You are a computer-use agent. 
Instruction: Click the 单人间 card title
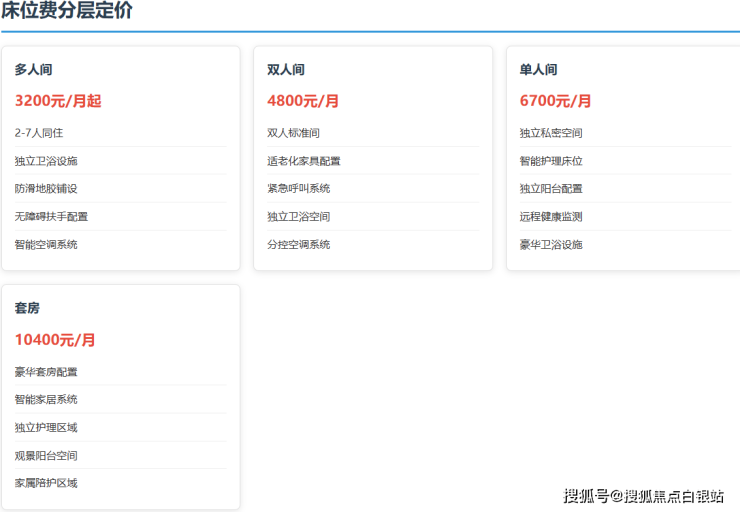point(538,70)
